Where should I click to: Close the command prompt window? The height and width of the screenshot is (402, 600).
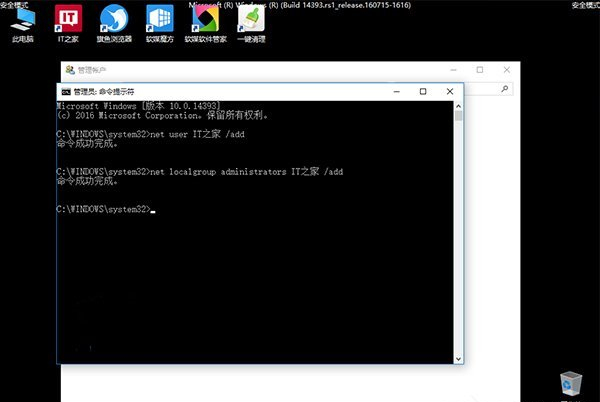click(450, 91)
